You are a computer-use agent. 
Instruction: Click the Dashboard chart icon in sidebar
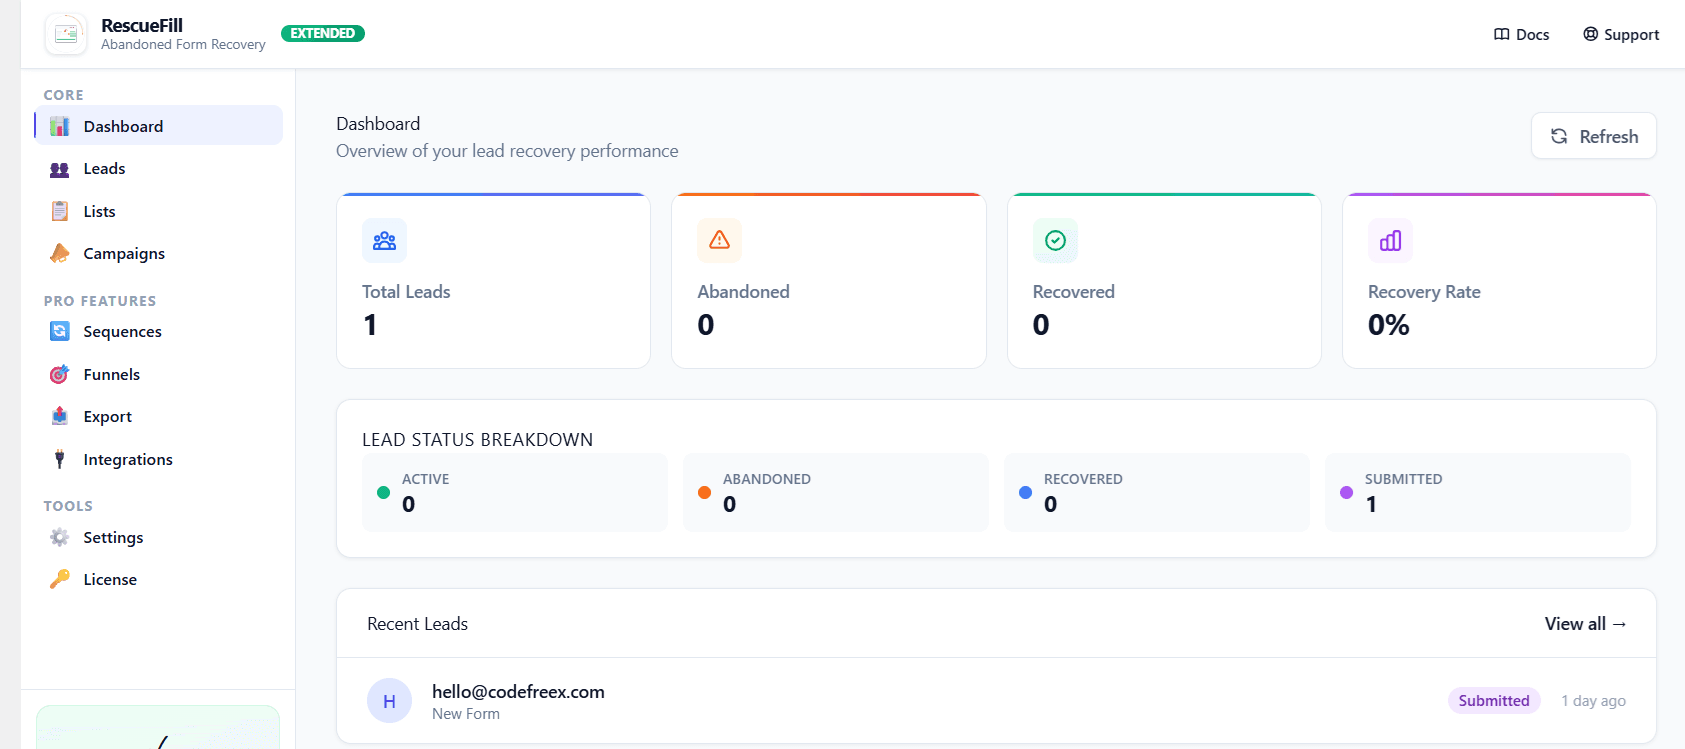(60, 126)
